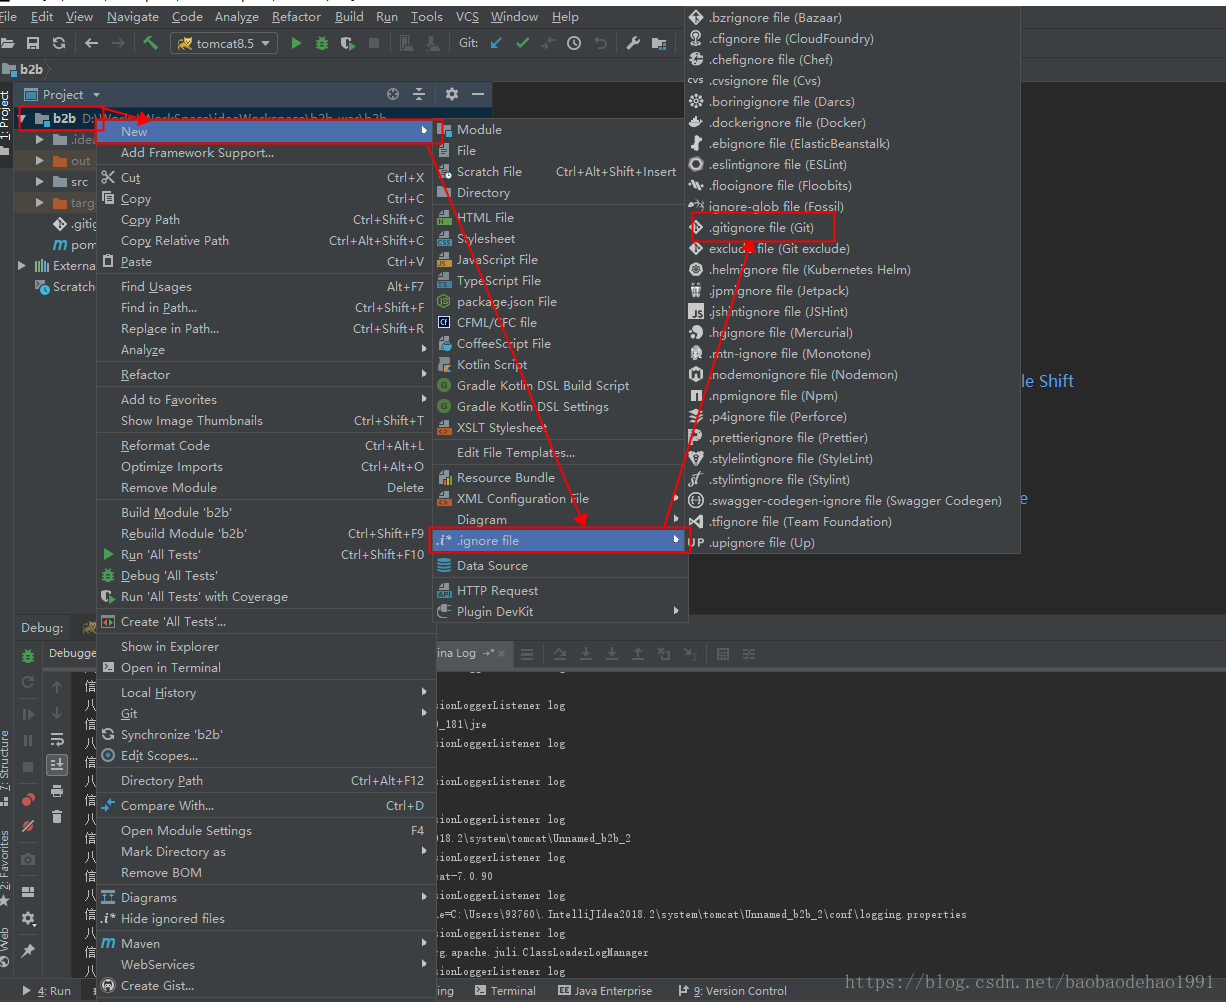
Task: Collapse the b2b project root node
Action: click(x=23, y=118)
